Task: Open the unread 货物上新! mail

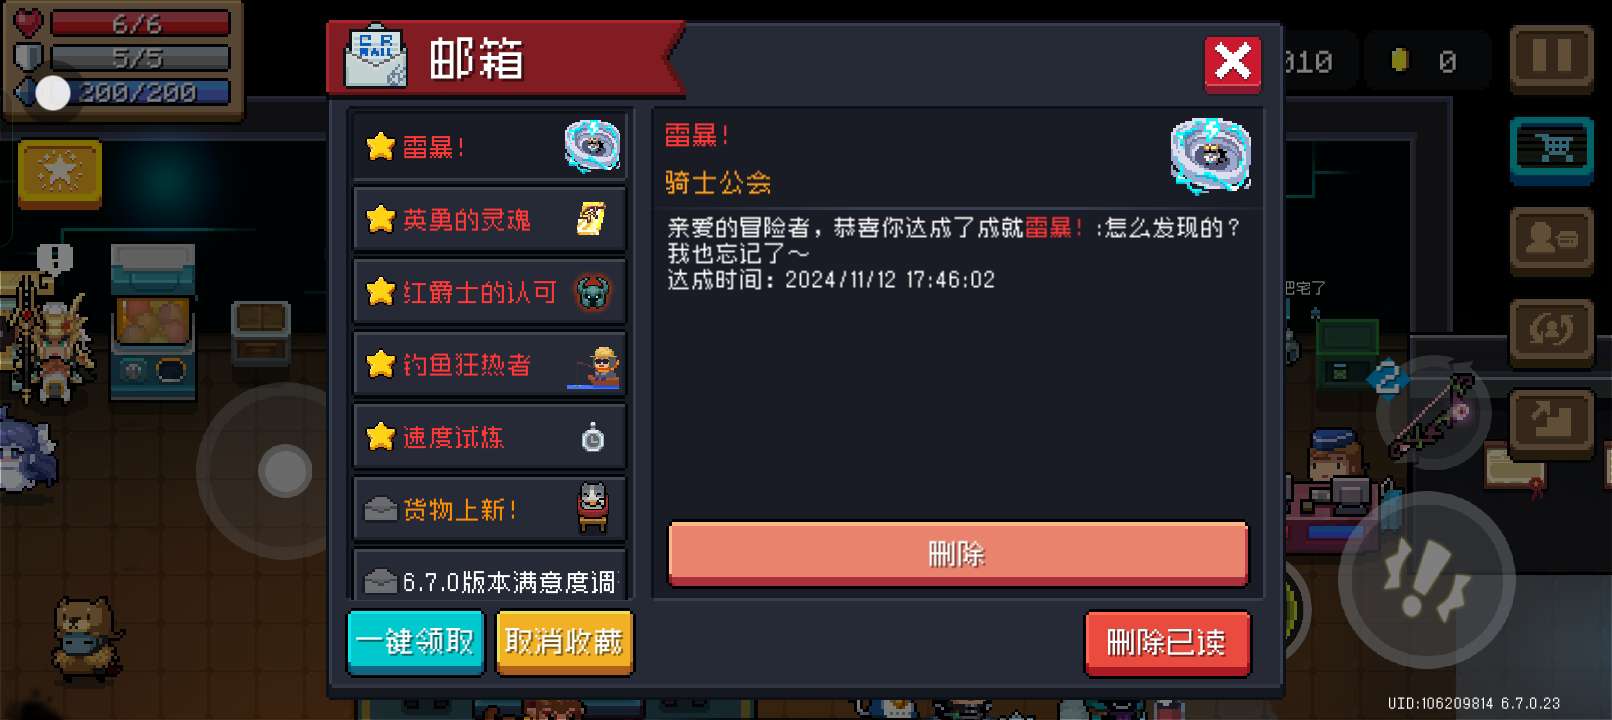Action: click(x=489, y=509)
